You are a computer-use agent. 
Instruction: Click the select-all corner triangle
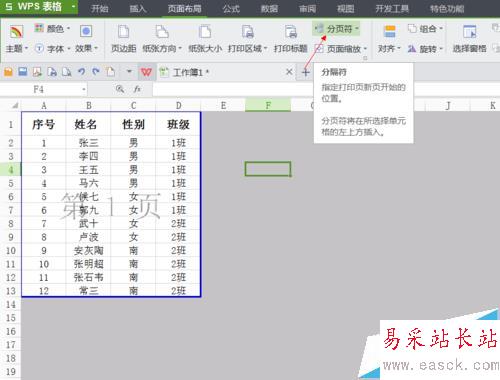tap(14, 106)
